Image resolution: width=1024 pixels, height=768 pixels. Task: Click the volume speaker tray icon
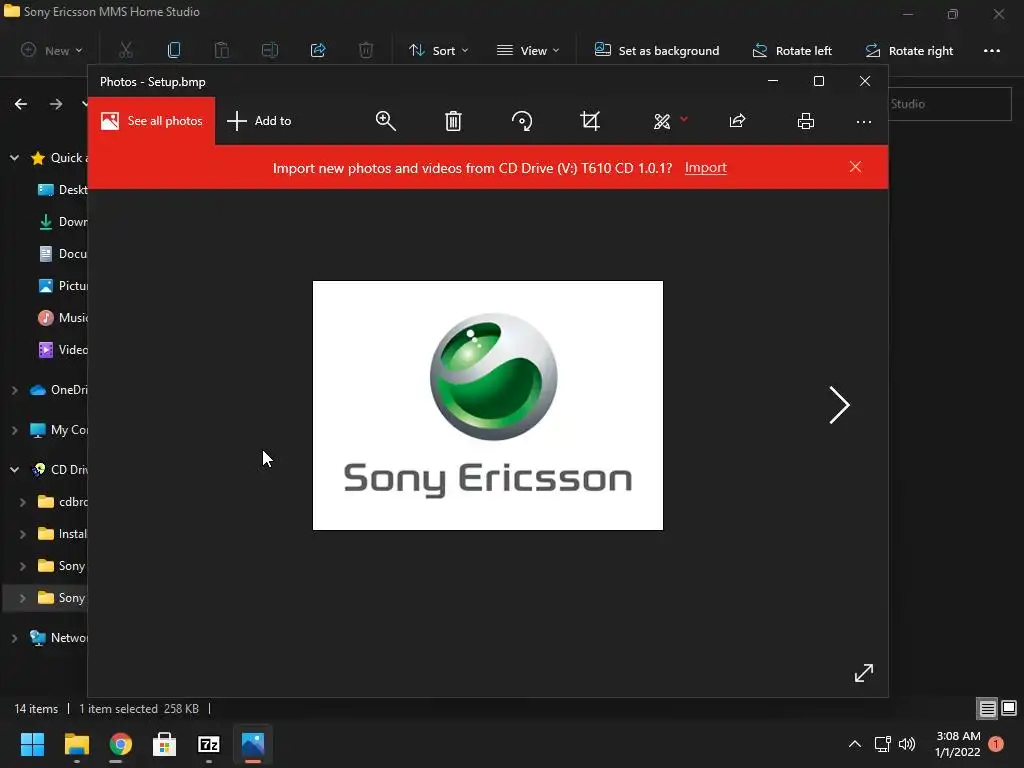coord(907,744)
